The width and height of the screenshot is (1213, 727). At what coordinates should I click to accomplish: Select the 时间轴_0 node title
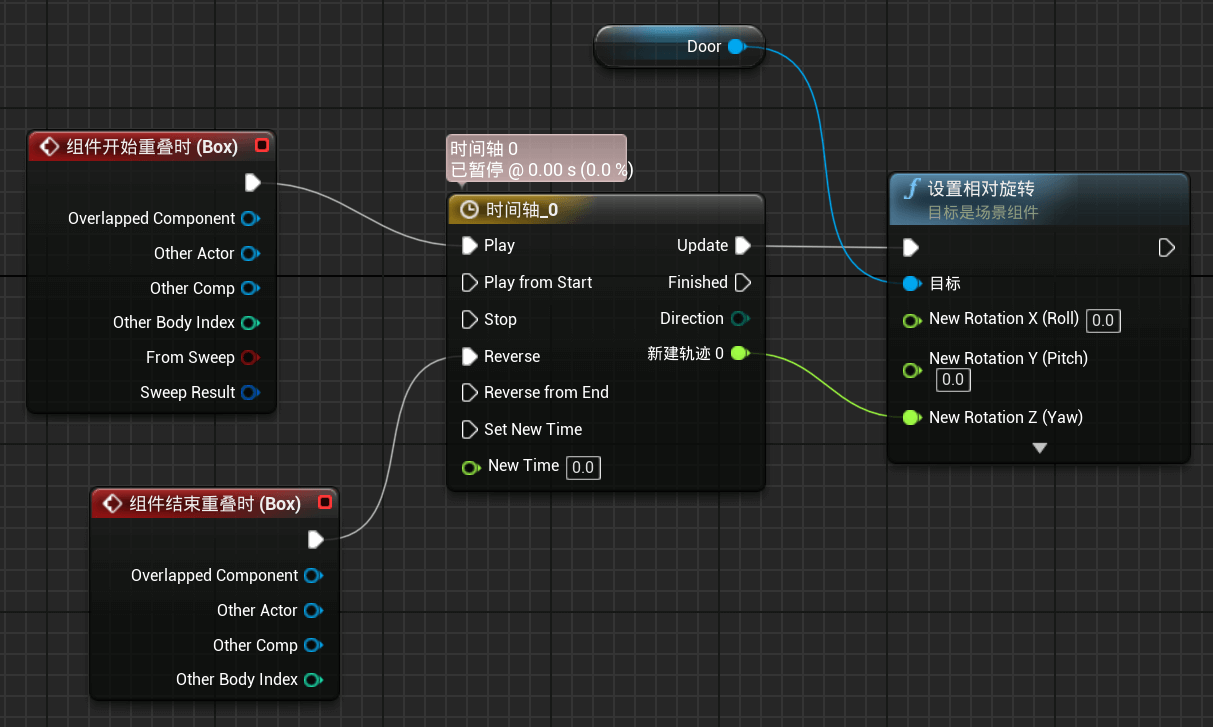522,209
